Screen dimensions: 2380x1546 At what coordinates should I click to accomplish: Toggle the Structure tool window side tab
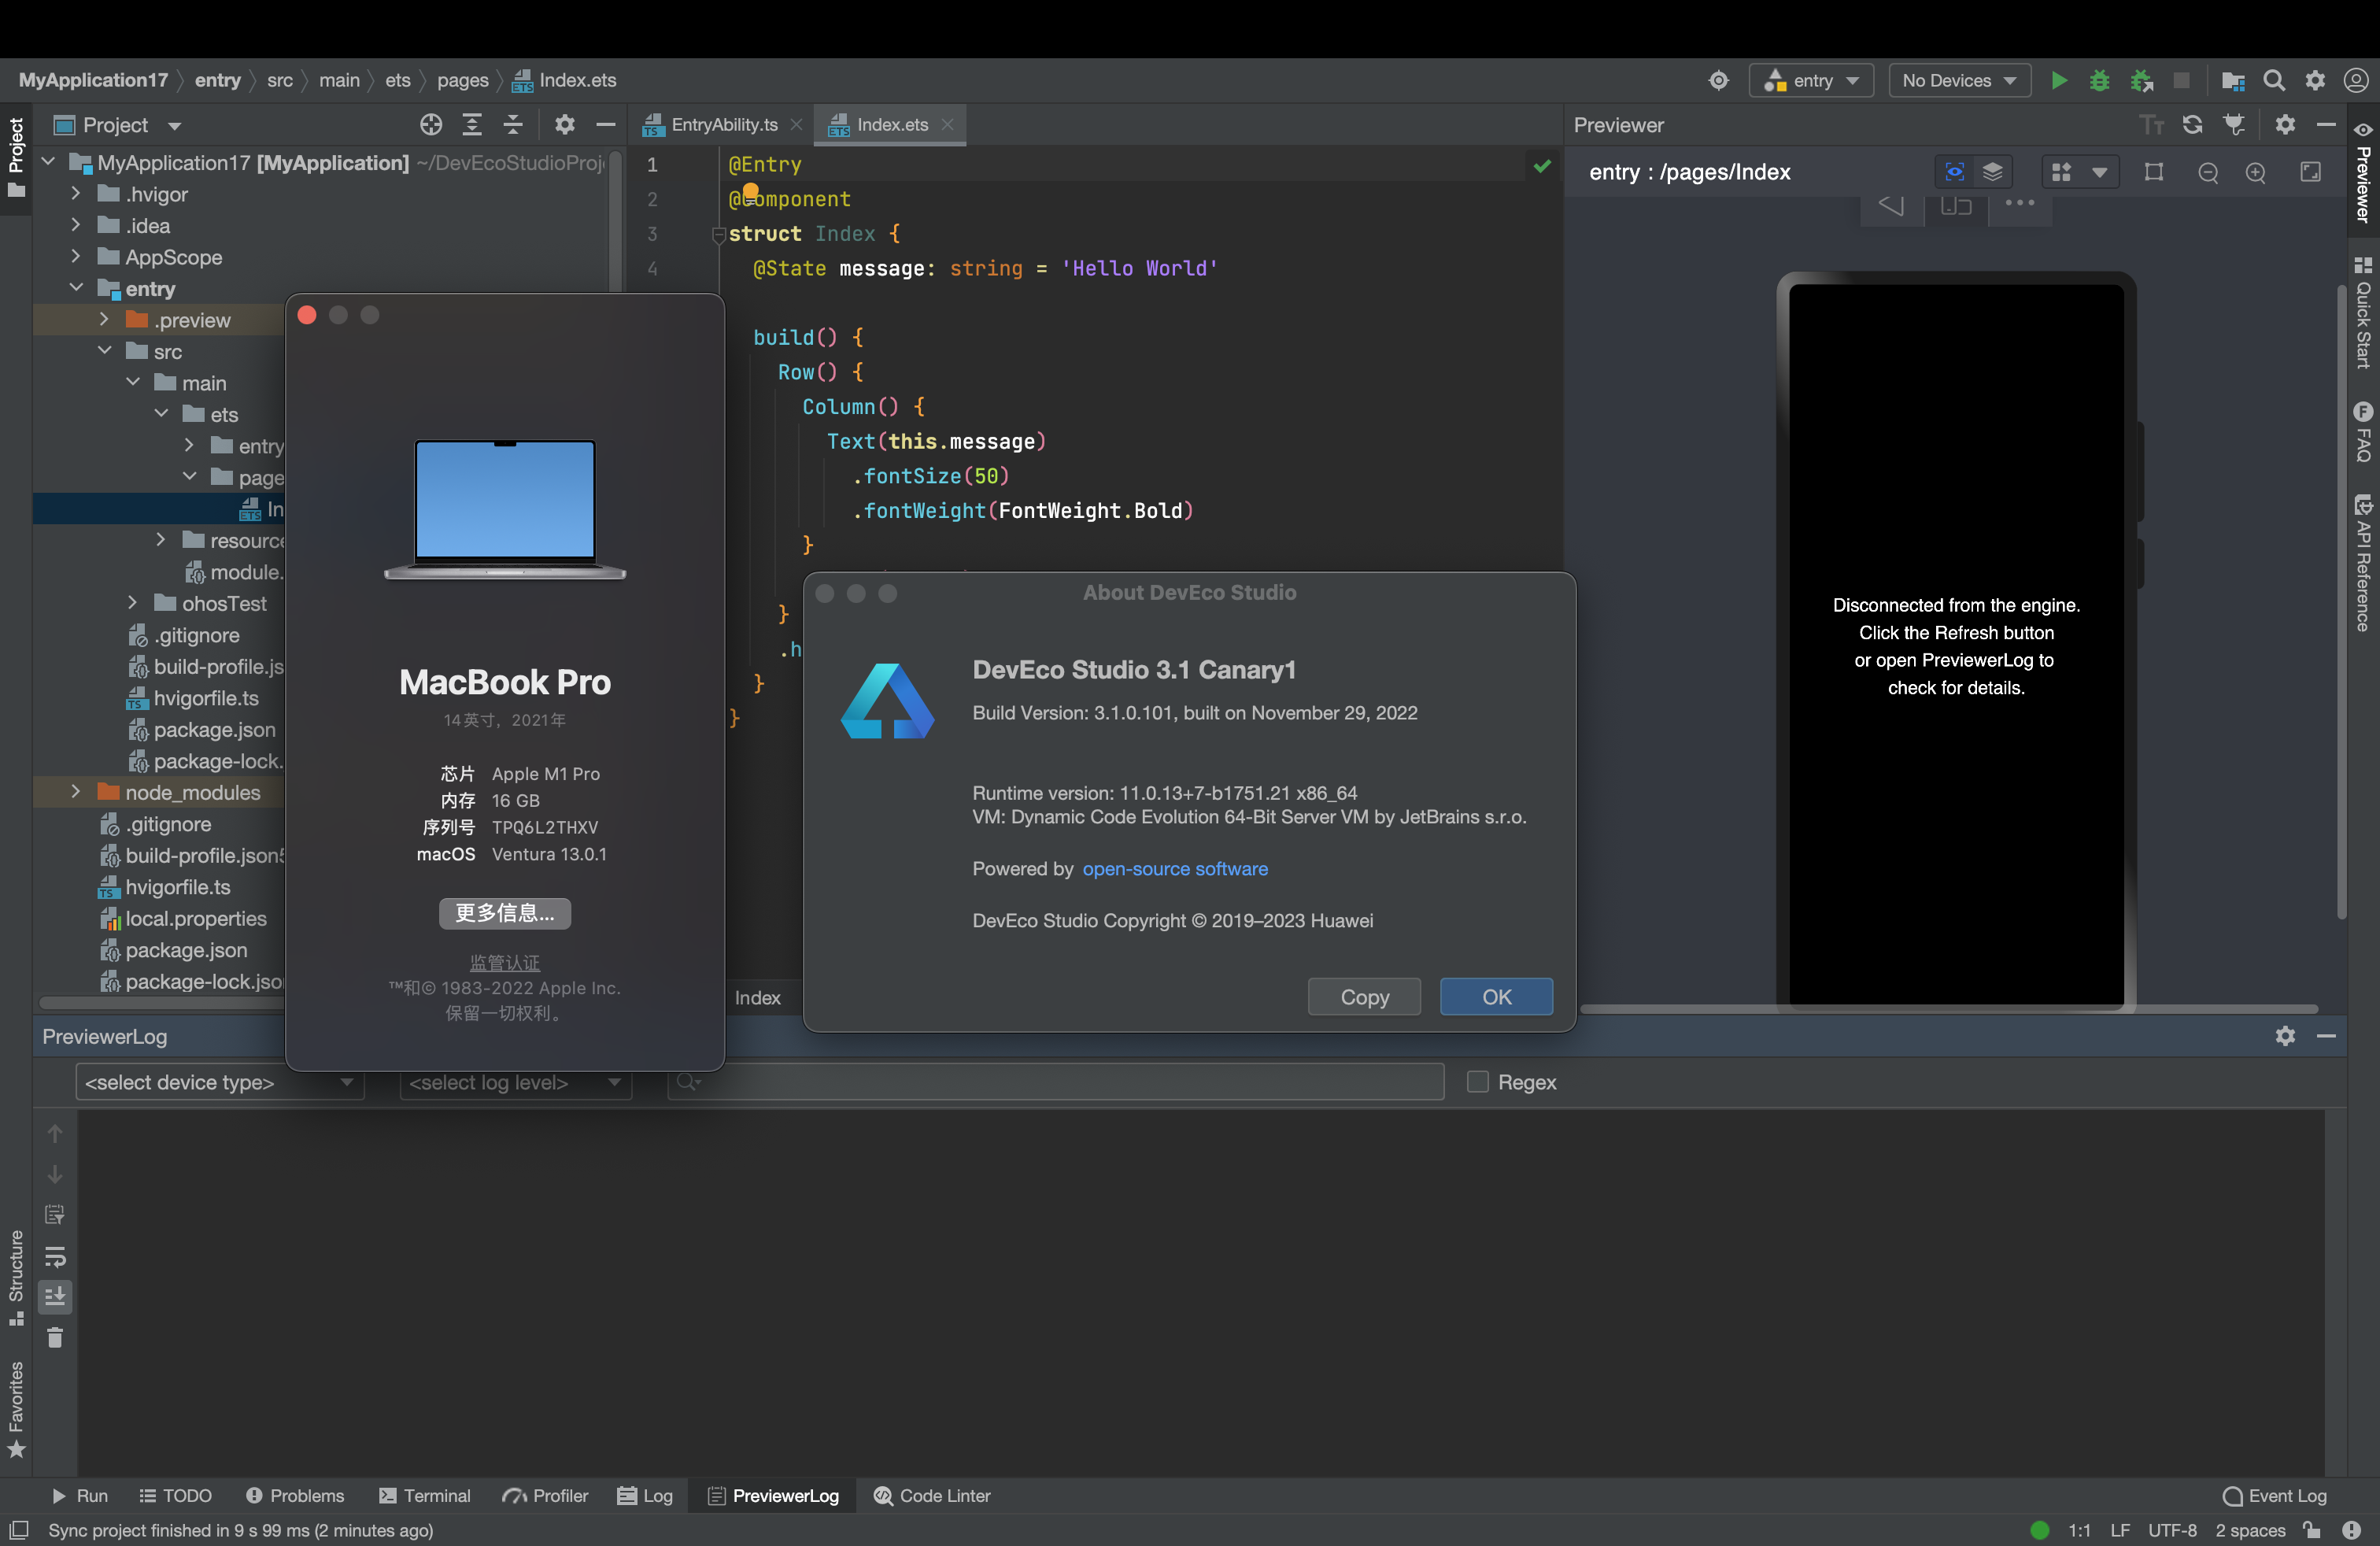coord(16,1277)
